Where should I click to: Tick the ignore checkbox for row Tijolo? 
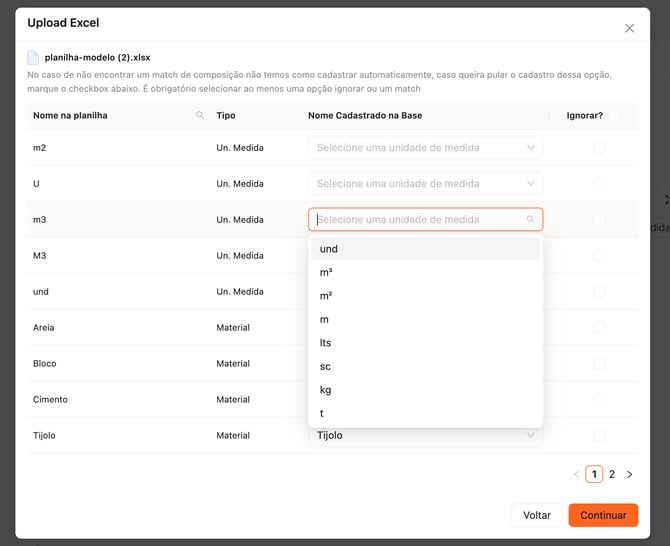click(x=599, y=436)
